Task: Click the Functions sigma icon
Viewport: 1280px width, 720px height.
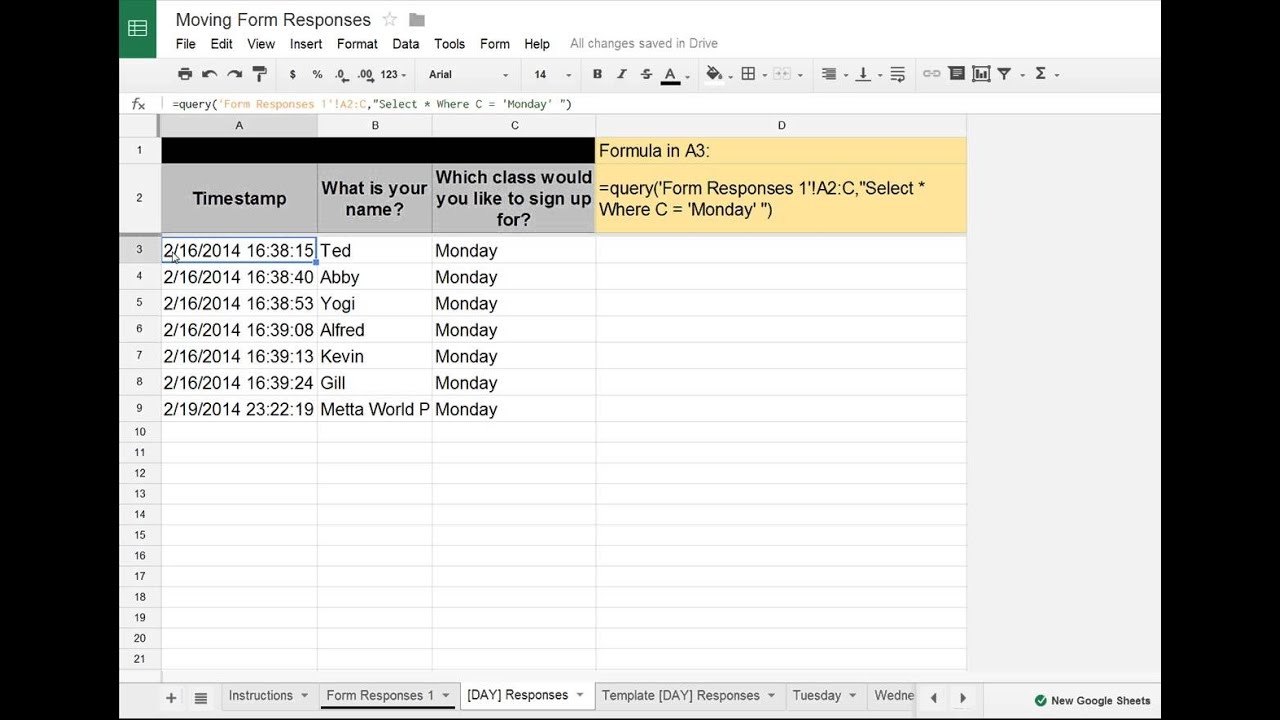Action: tap(1040, 74)
